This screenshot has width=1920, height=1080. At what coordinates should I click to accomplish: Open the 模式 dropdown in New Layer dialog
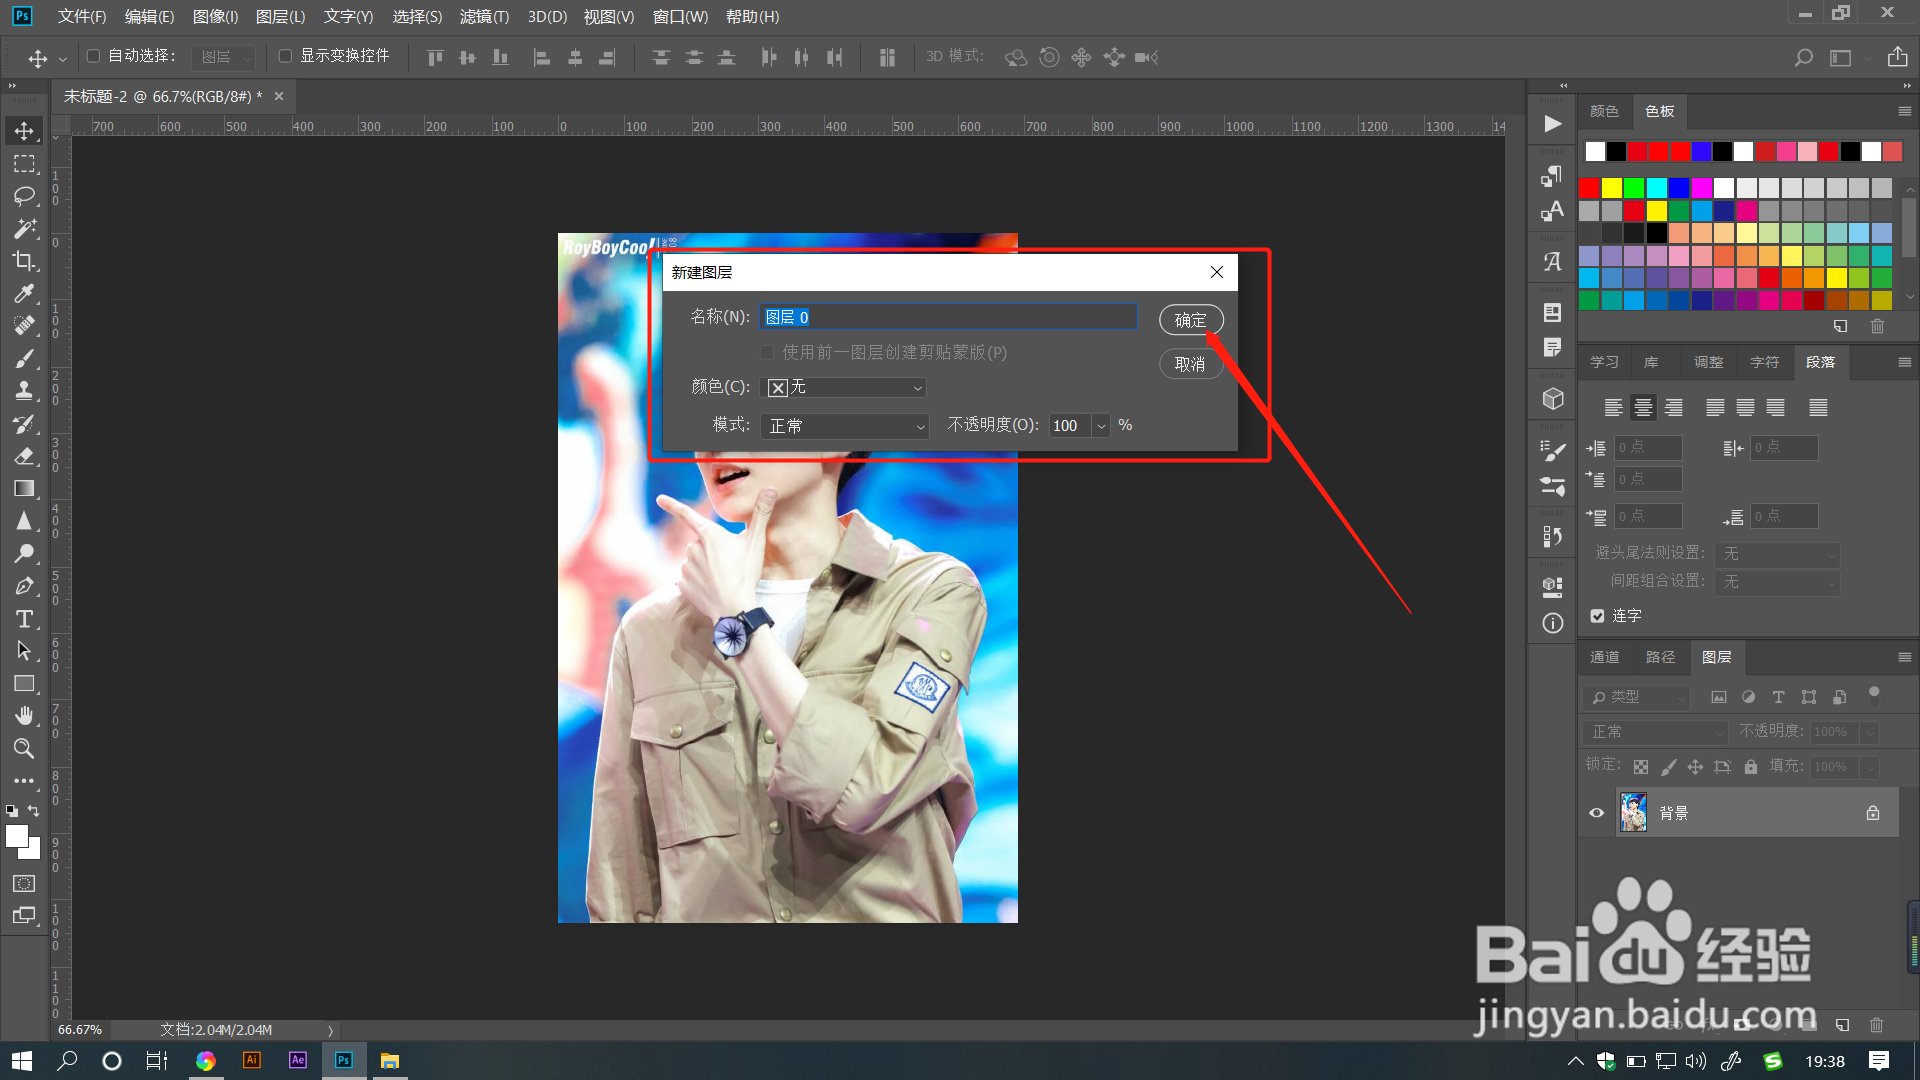[x=845, y=426]
